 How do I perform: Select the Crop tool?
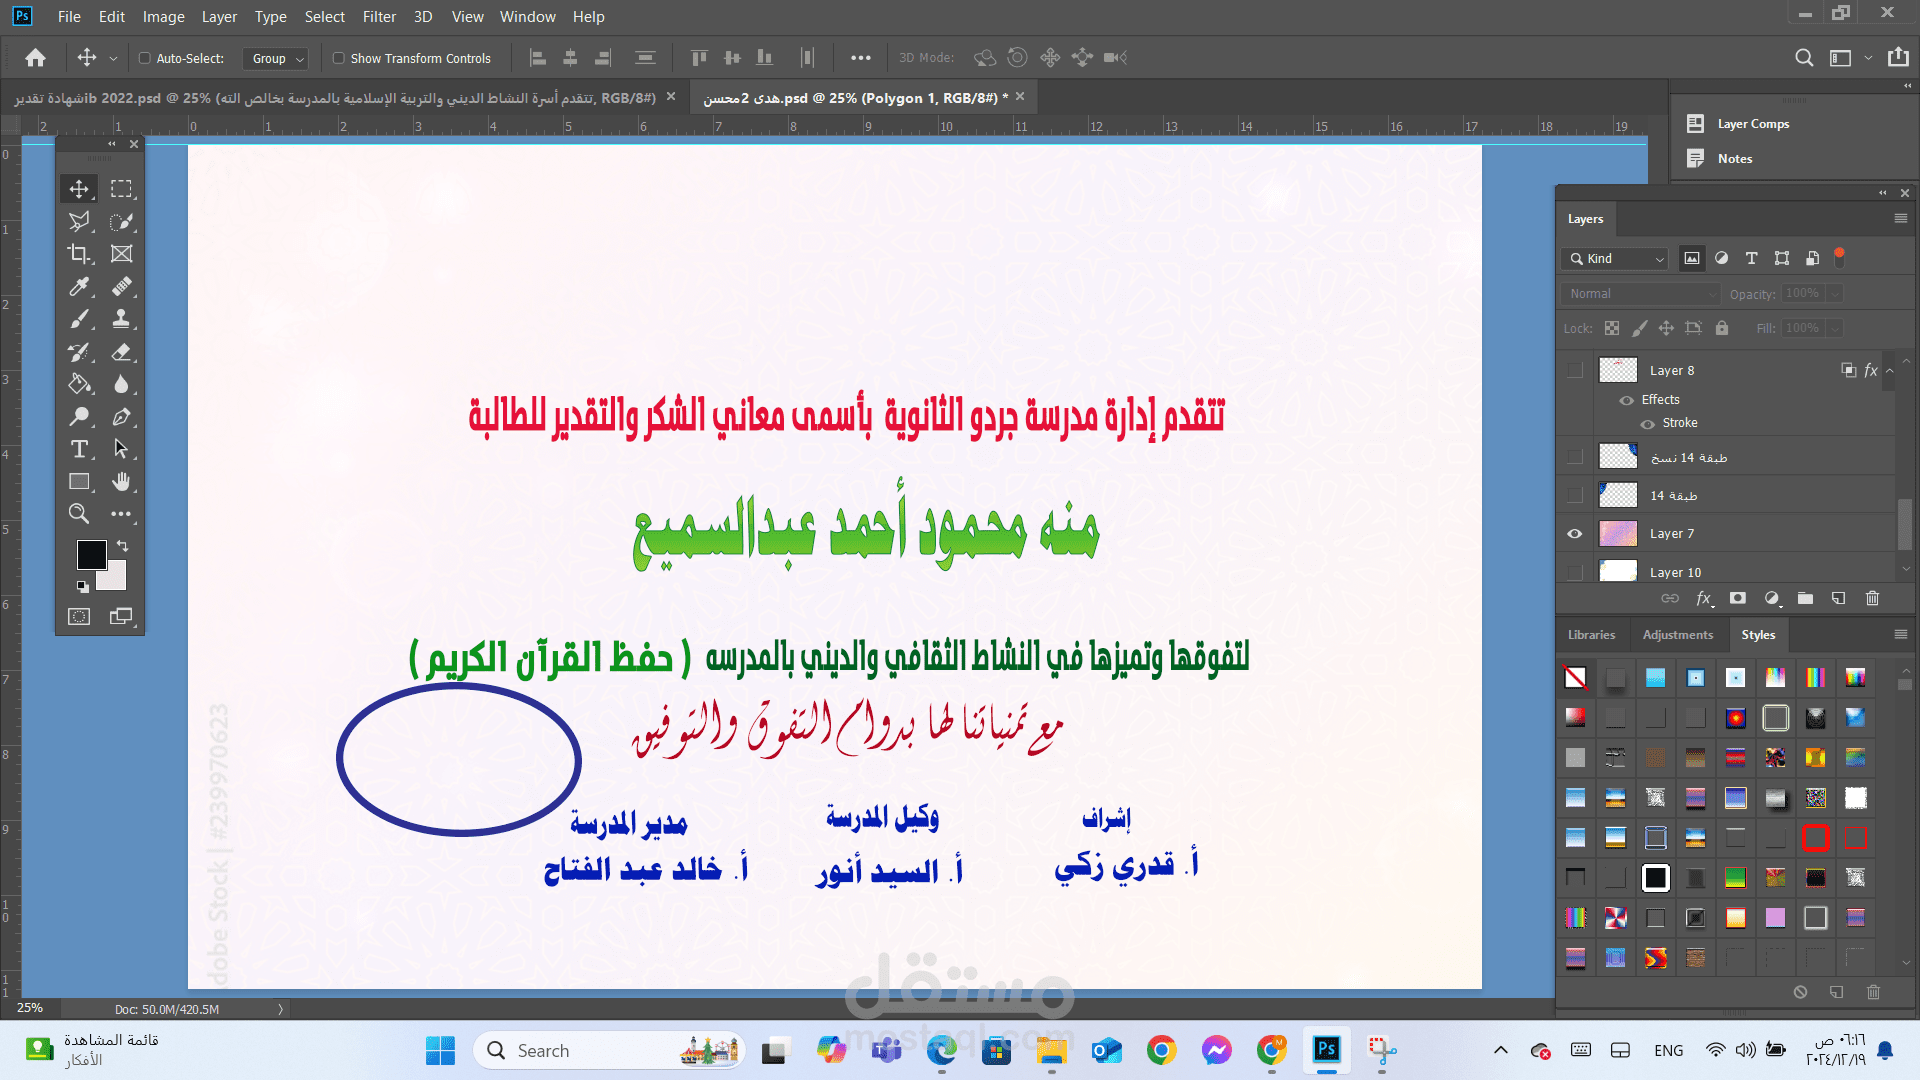79,254
